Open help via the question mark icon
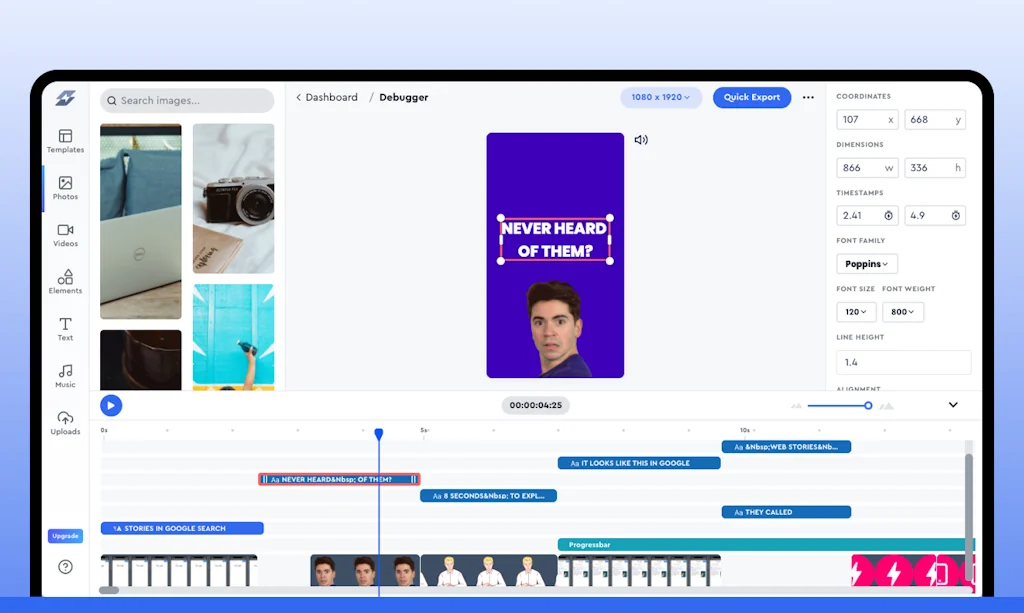 tap(65, 567)
